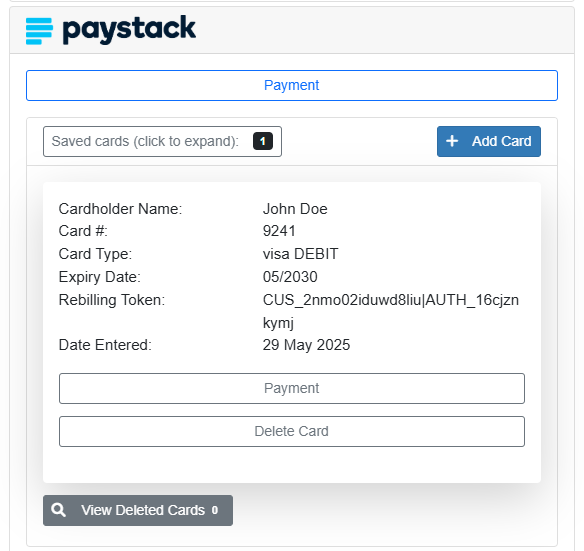Select the cardholder name John Doe
This screenshot has height=551, width=584.
pos(295,209)
